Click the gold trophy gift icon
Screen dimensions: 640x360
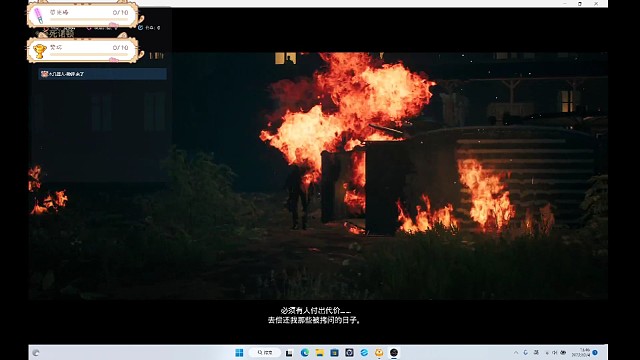coord(39,51)
